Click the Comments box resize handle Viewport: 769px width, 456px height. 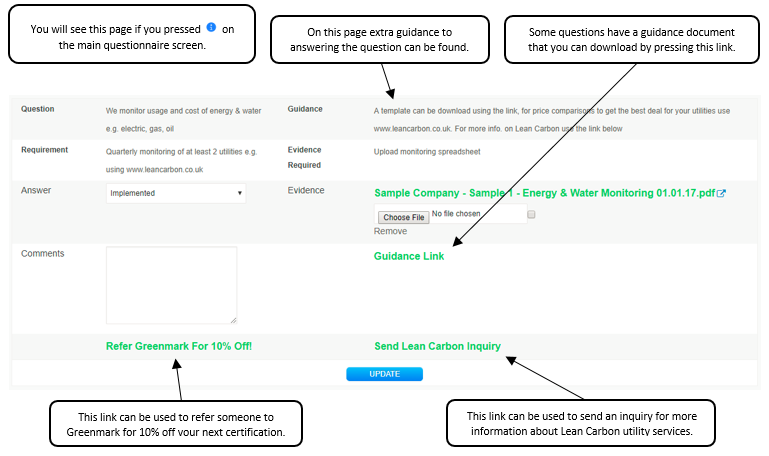click(x=233, y=319)
